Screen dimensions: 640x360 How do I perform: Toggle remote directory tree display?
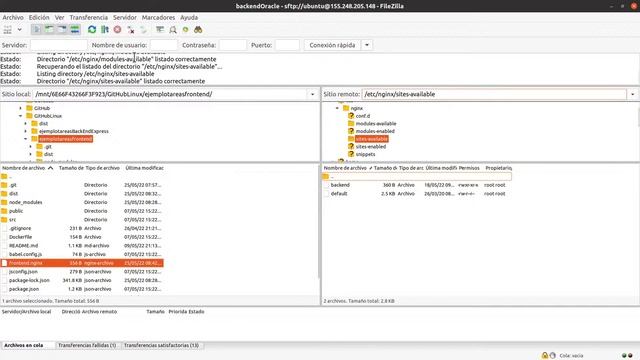coord(62,29)
